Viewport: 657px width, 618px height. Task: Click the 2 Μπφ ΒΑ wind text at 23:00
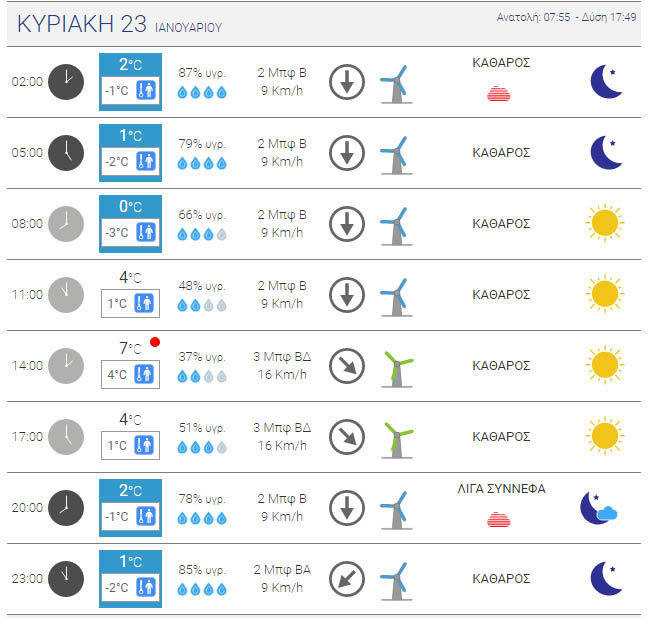coord(282,570)
